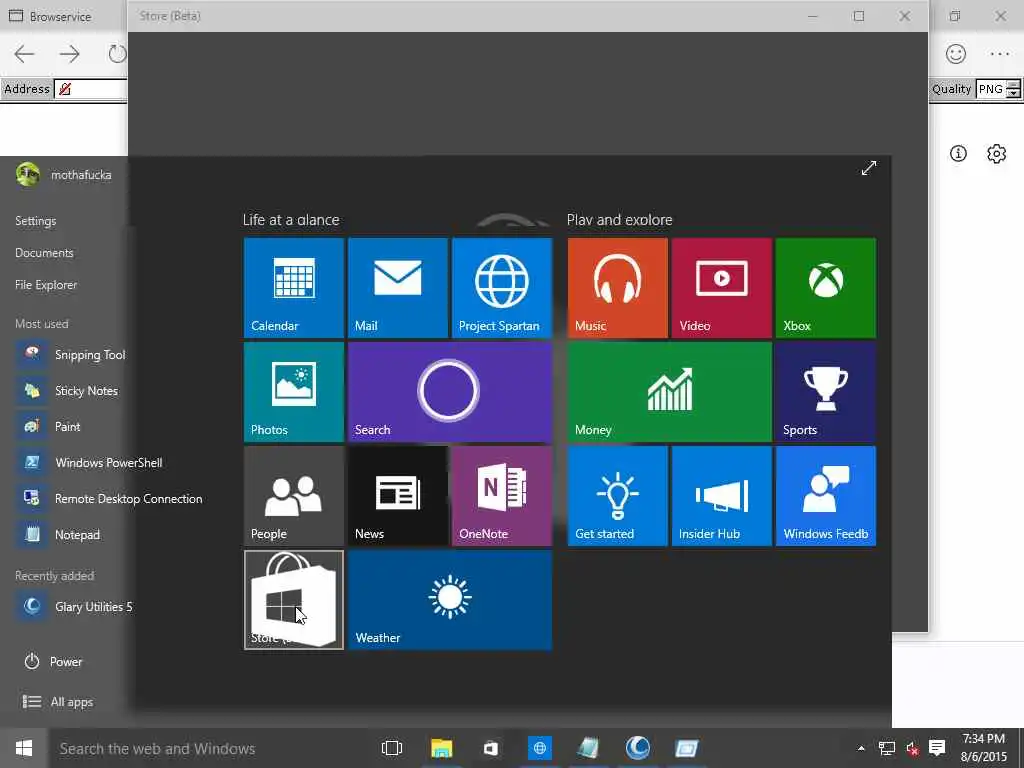Click the Windows Start button
The image size is (1024, 768).
click(24, 748)
